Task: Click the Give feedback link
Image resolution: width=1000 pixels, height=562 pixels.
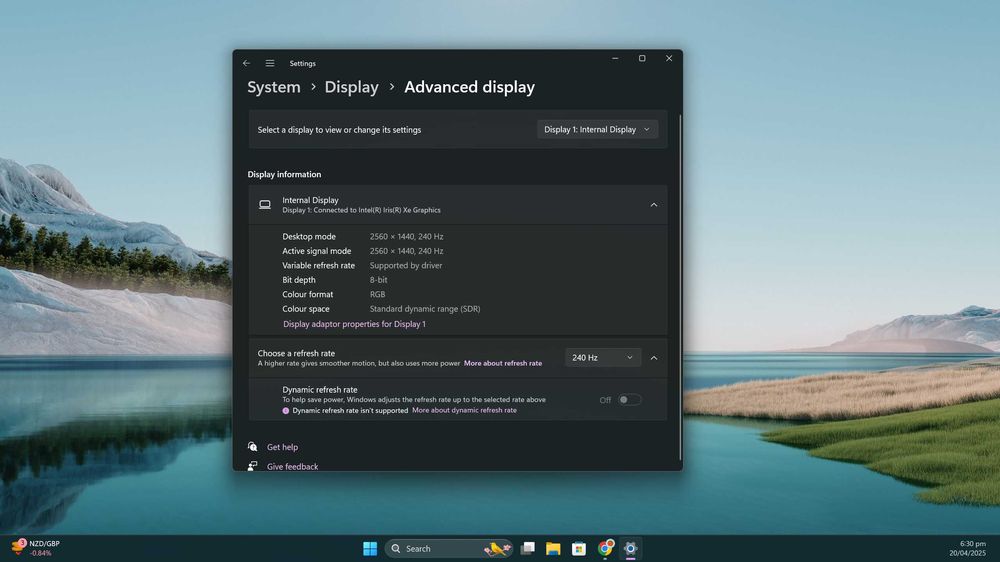Action: tap(292, 466)
